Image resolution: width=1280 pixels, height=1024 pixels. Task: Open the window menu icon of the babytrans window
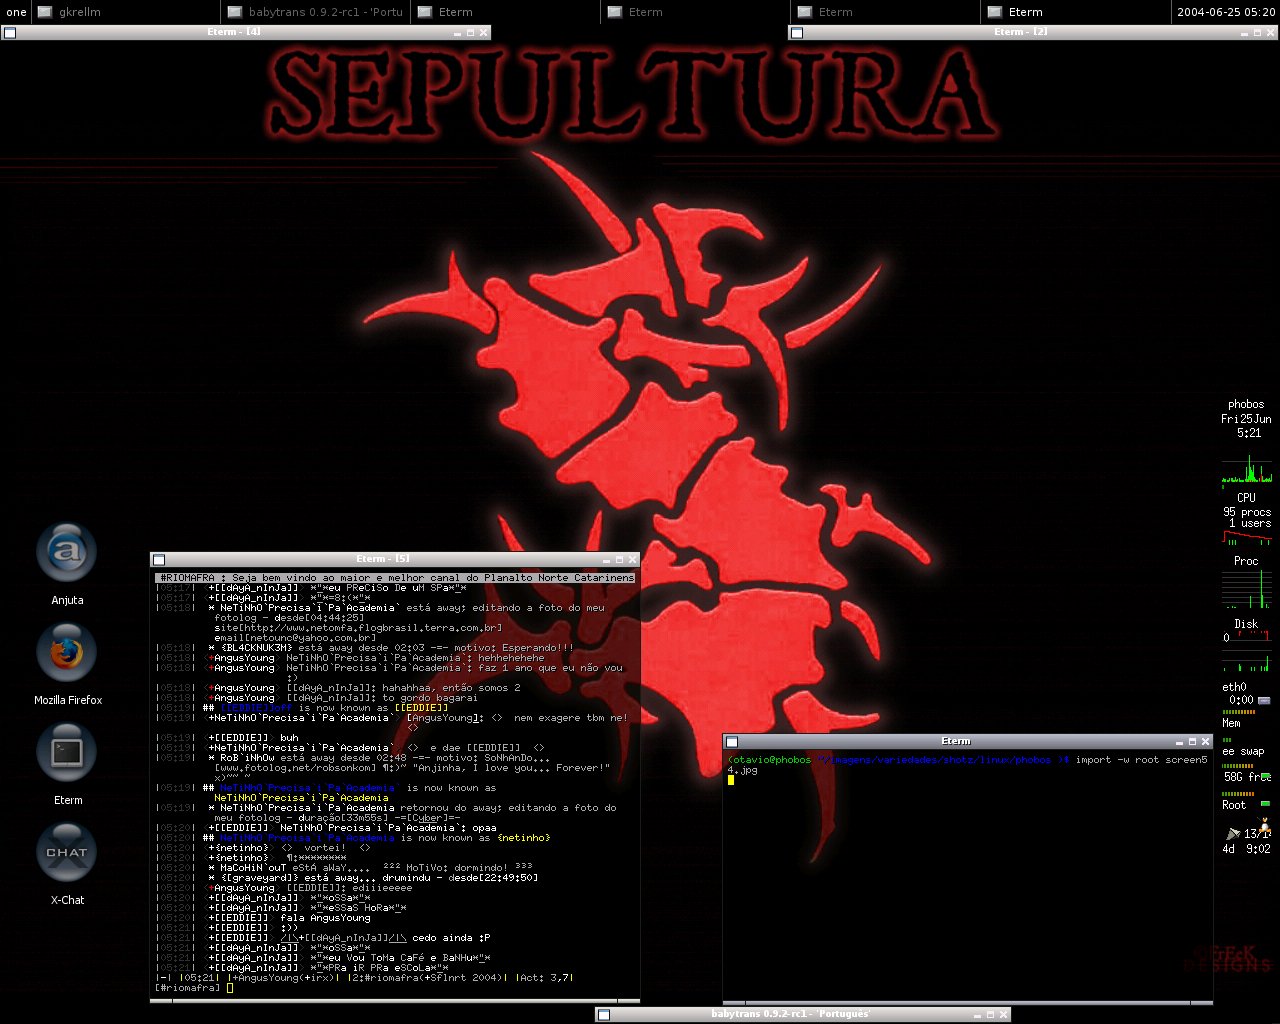[x=605, y=1015]
